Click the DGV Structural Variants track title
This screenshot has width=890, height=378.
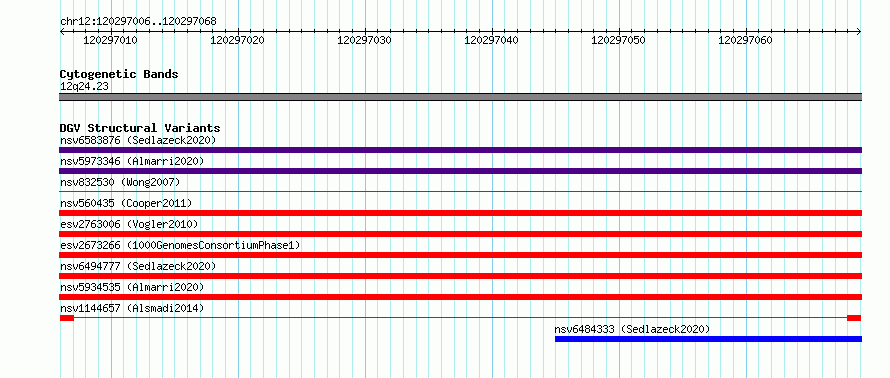pyautogui.click(x=140, y=128)
